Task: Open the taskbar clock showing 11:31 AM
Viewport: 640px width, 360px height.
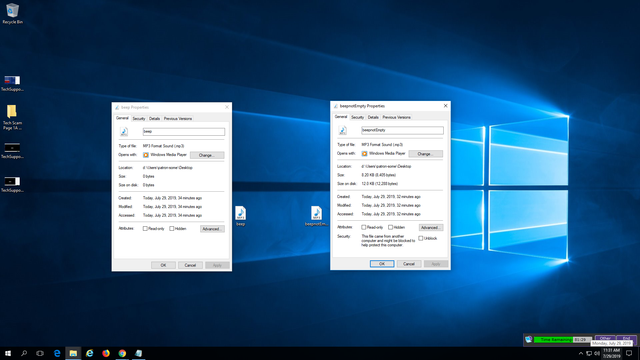Action: click(611, 353)
